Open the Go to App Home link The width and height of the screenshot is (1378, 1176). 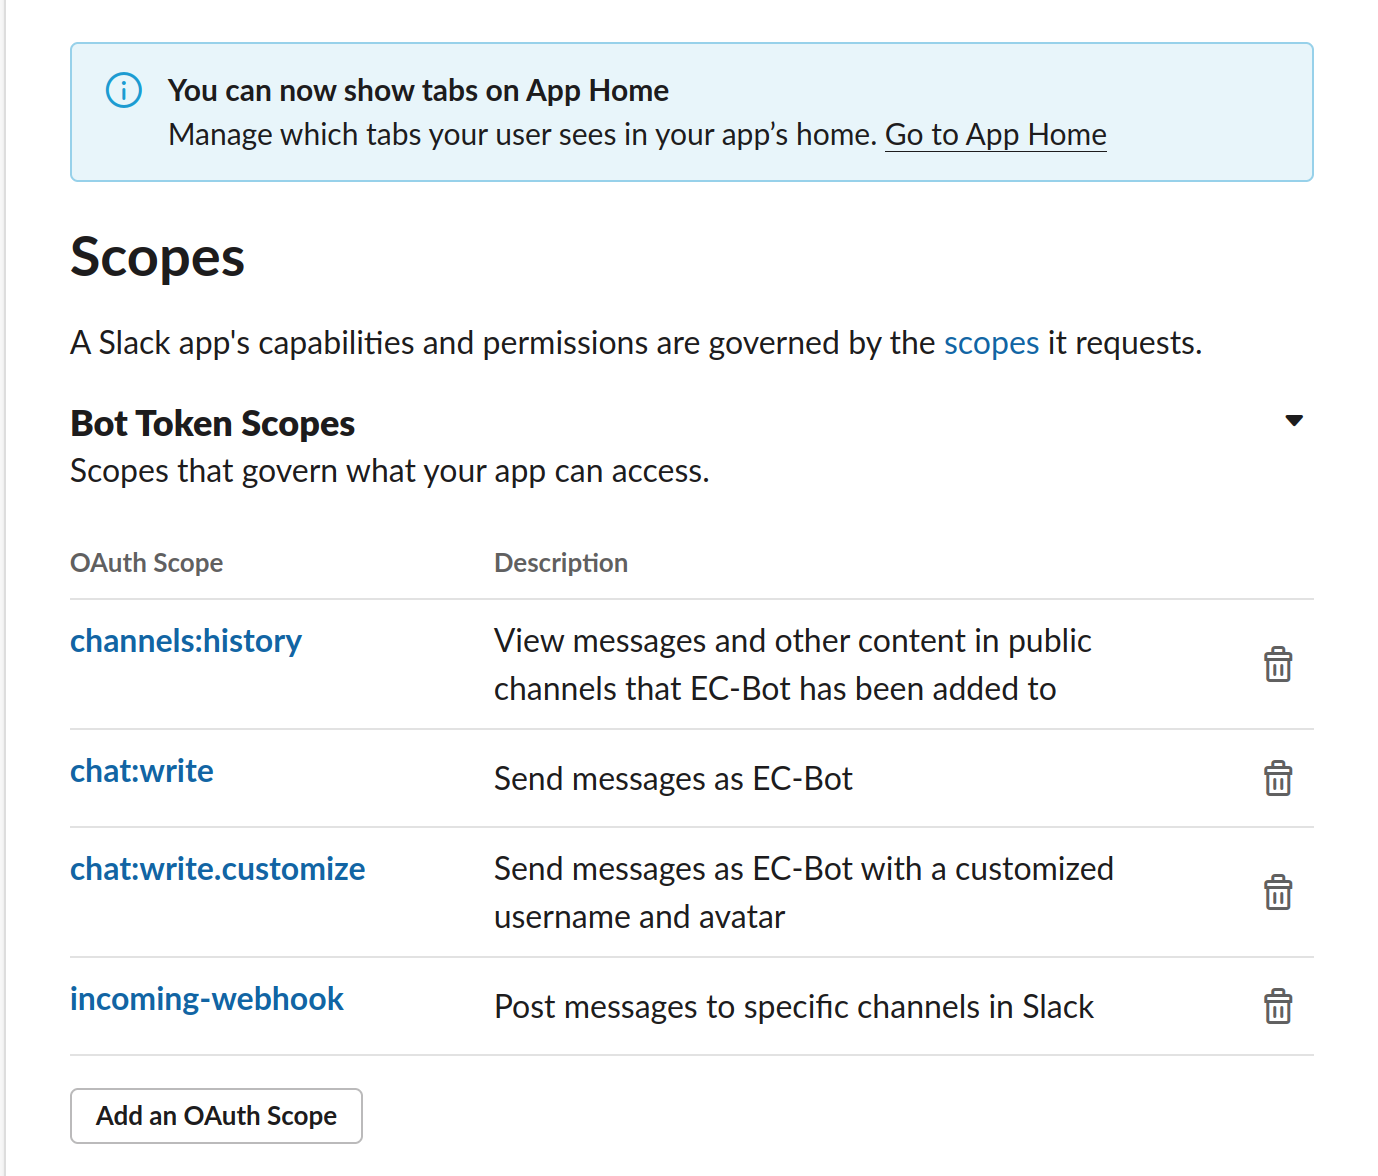[x=995, y=135]
